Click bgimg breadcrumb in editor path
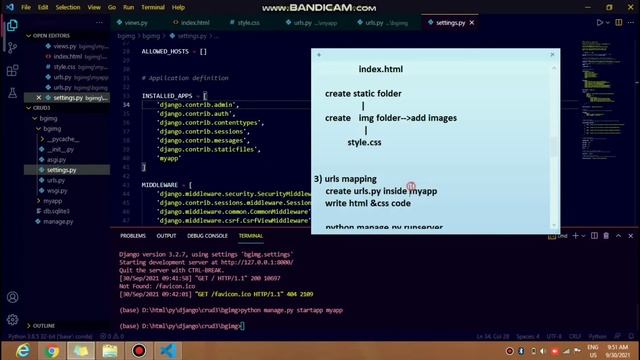Viewport: 640px width, 360px height. [126, 36]
